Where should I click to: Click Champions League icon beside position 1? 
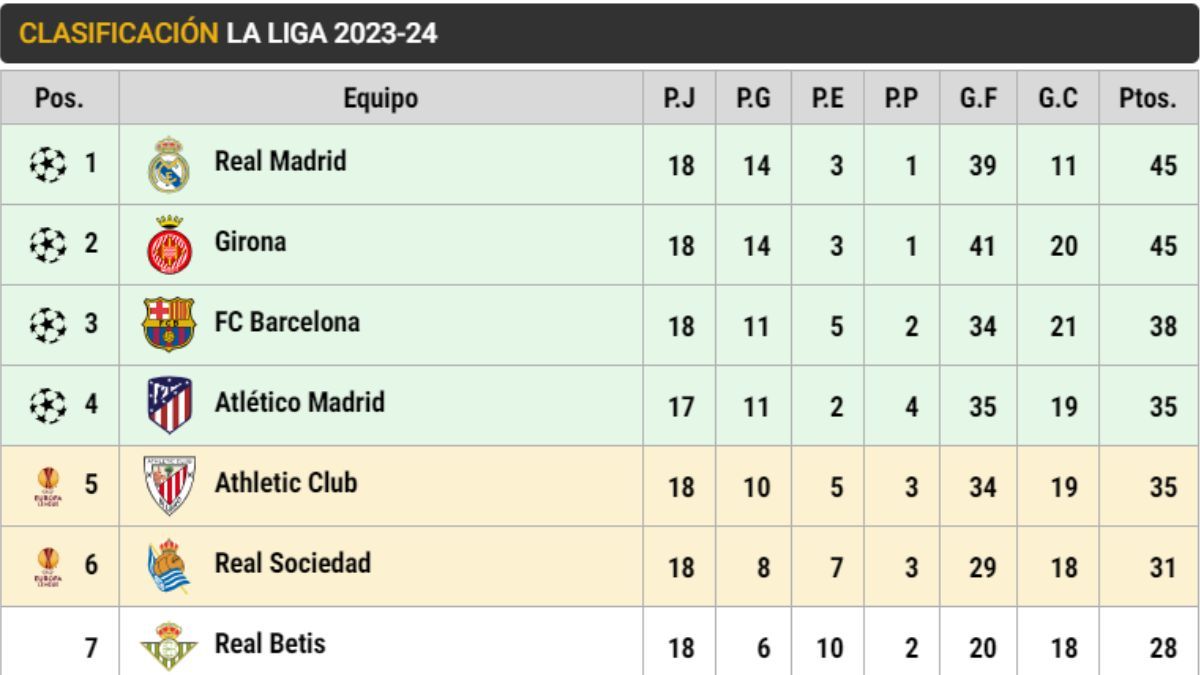tap(48, 161)
